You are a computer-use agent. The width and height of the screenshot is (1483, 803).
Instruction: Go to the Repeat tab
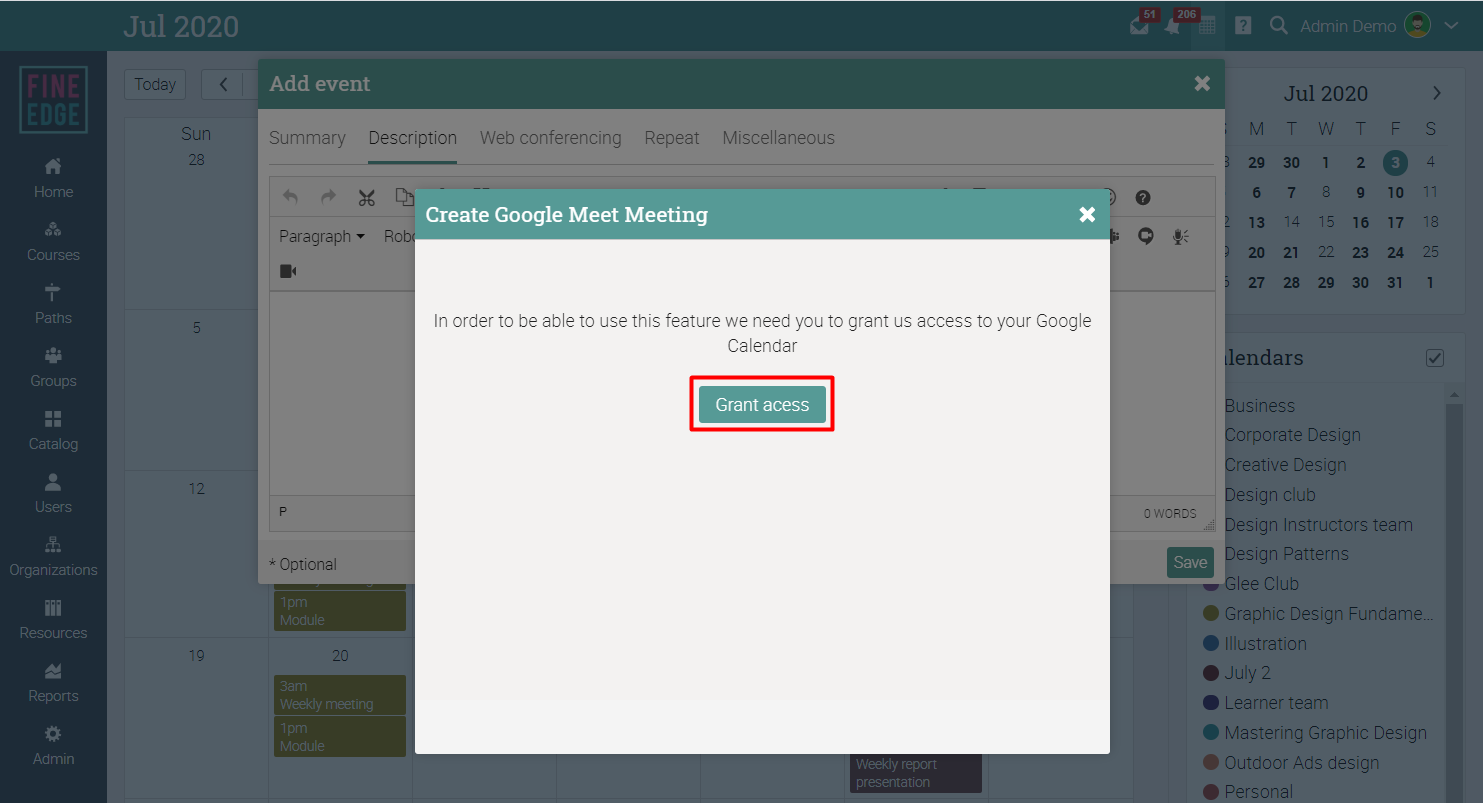pyautogui.click(x=672, y=138)
